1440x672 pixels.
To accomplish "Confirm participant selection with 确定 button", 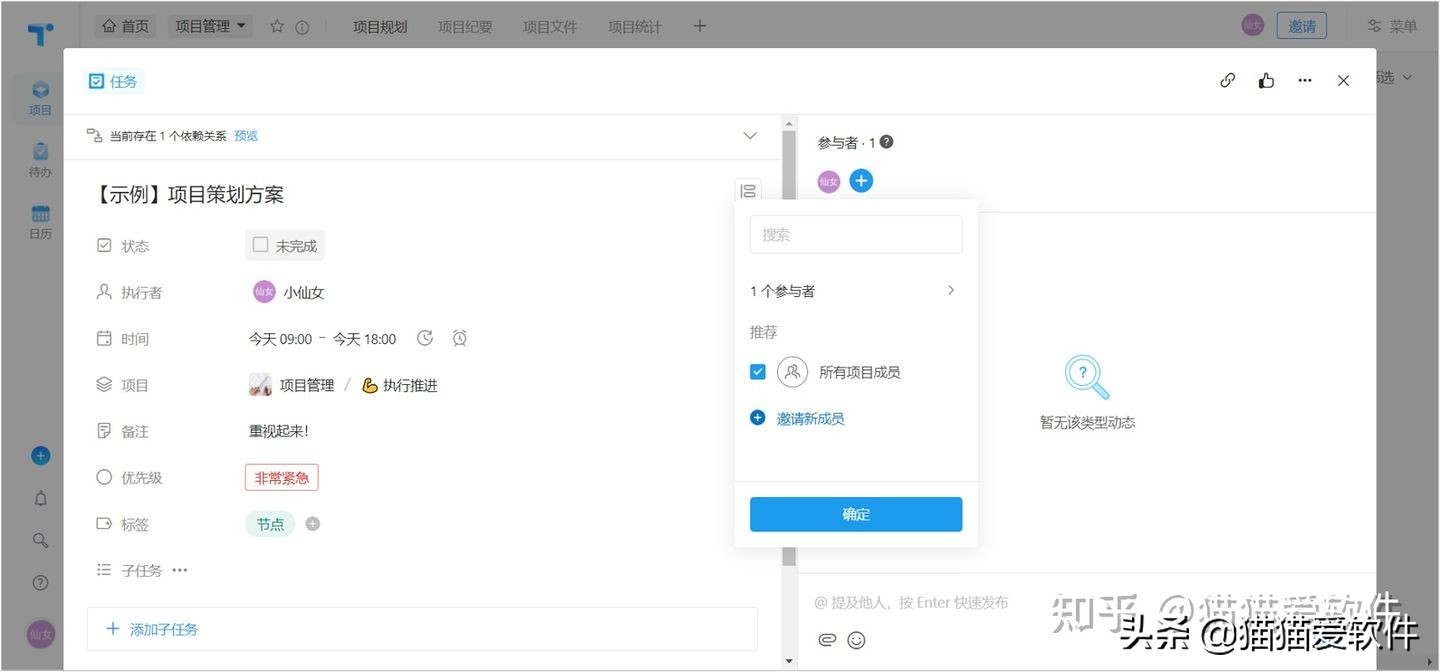I will tap(856, 514).
